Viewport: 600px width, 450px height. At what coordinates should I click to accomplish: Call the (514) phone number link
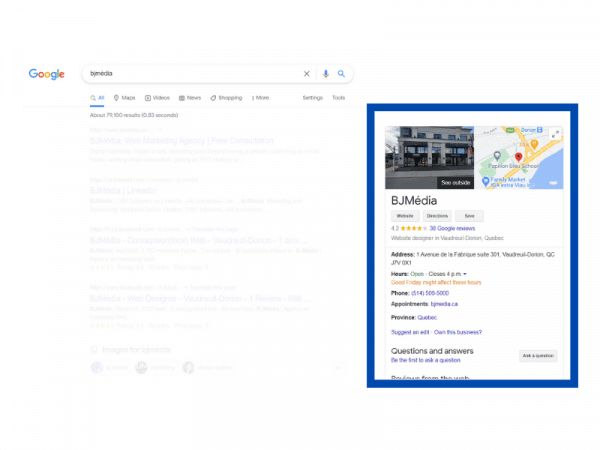point(430,293)
